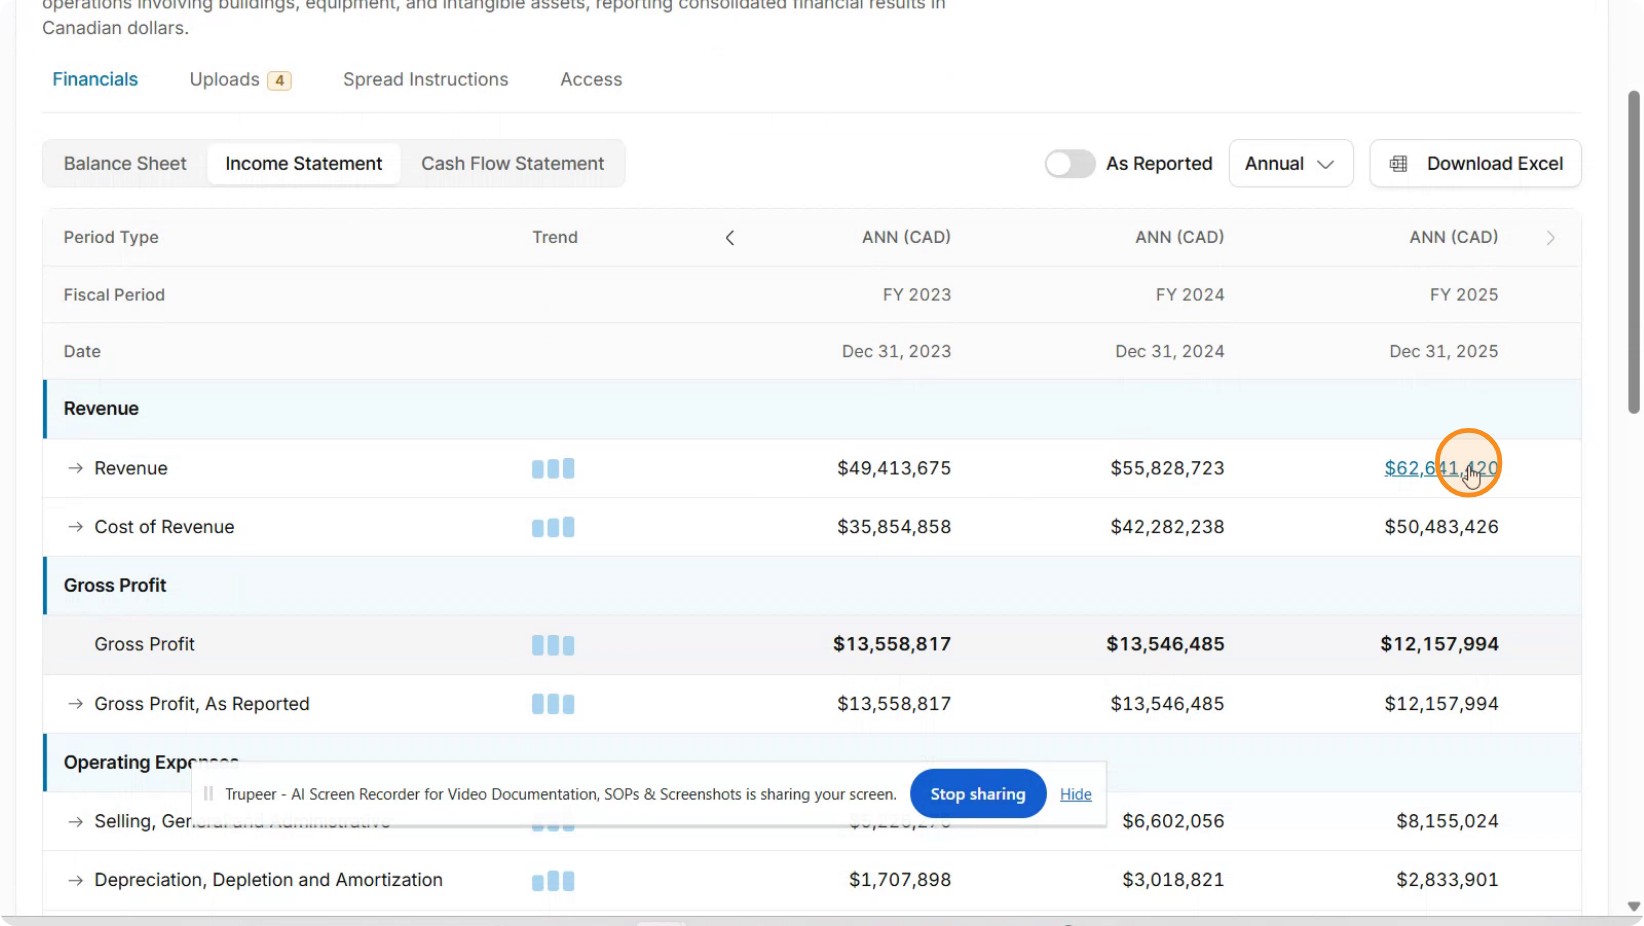Click FY 2023 Cost of Revenue $35,854,858

(894, 527)
